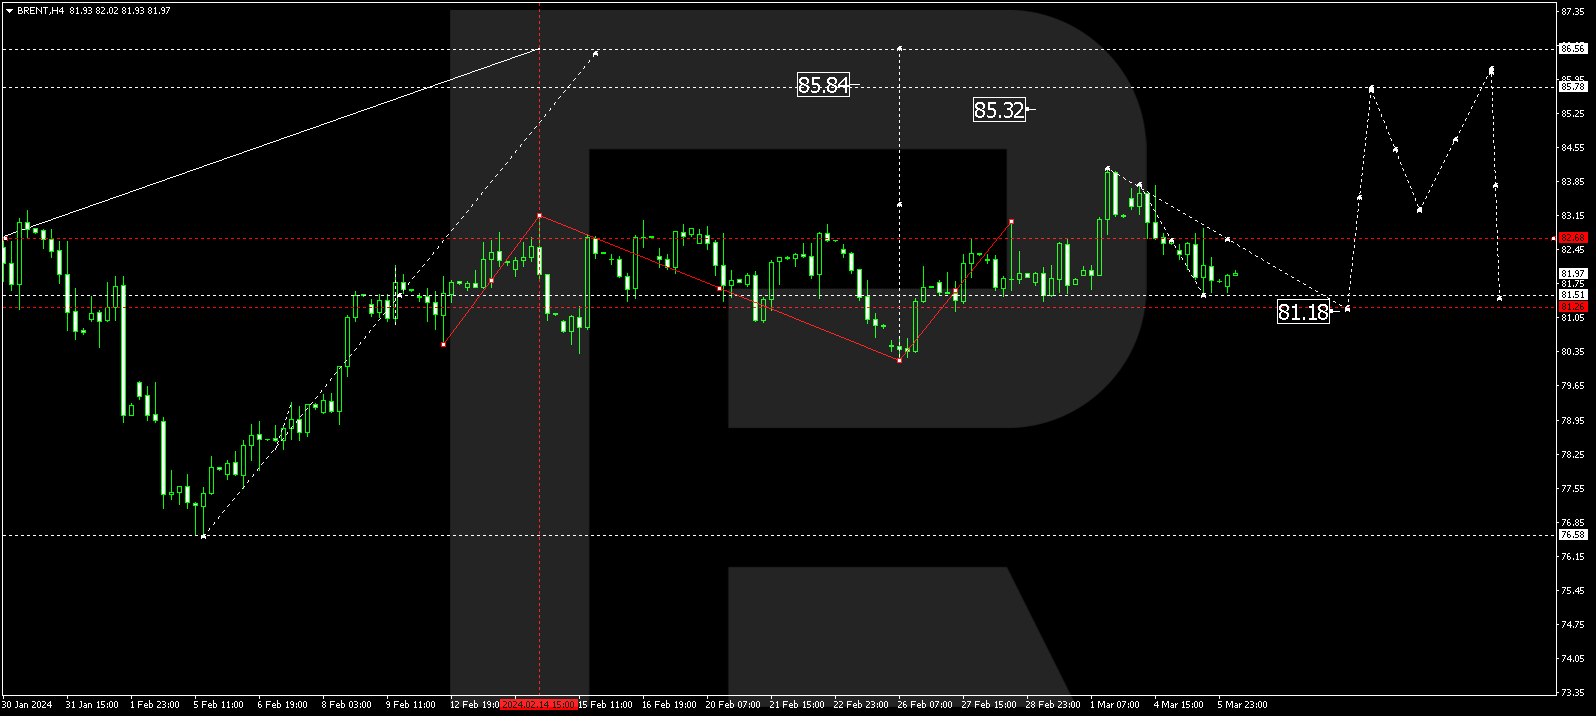1596x716 pixels.
Task: Select the 85.84 price text label
Action: click(x=823, y=85)
